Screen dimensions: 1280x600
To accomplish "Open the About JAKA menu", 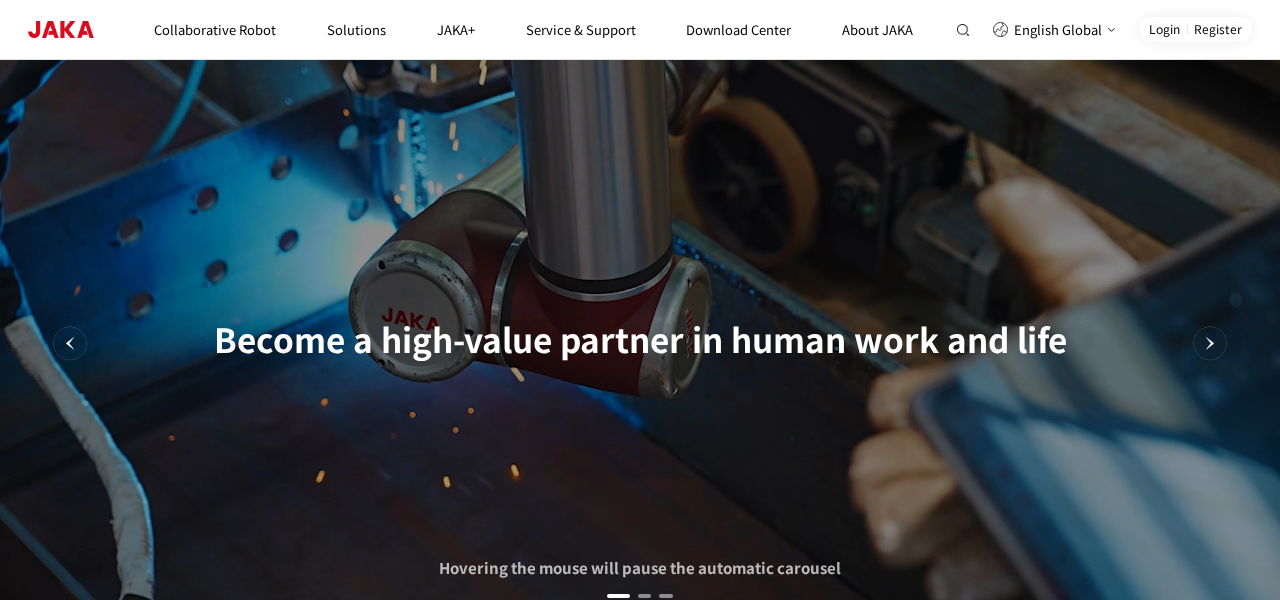I will pyautogui.click(x=877, y=30).
